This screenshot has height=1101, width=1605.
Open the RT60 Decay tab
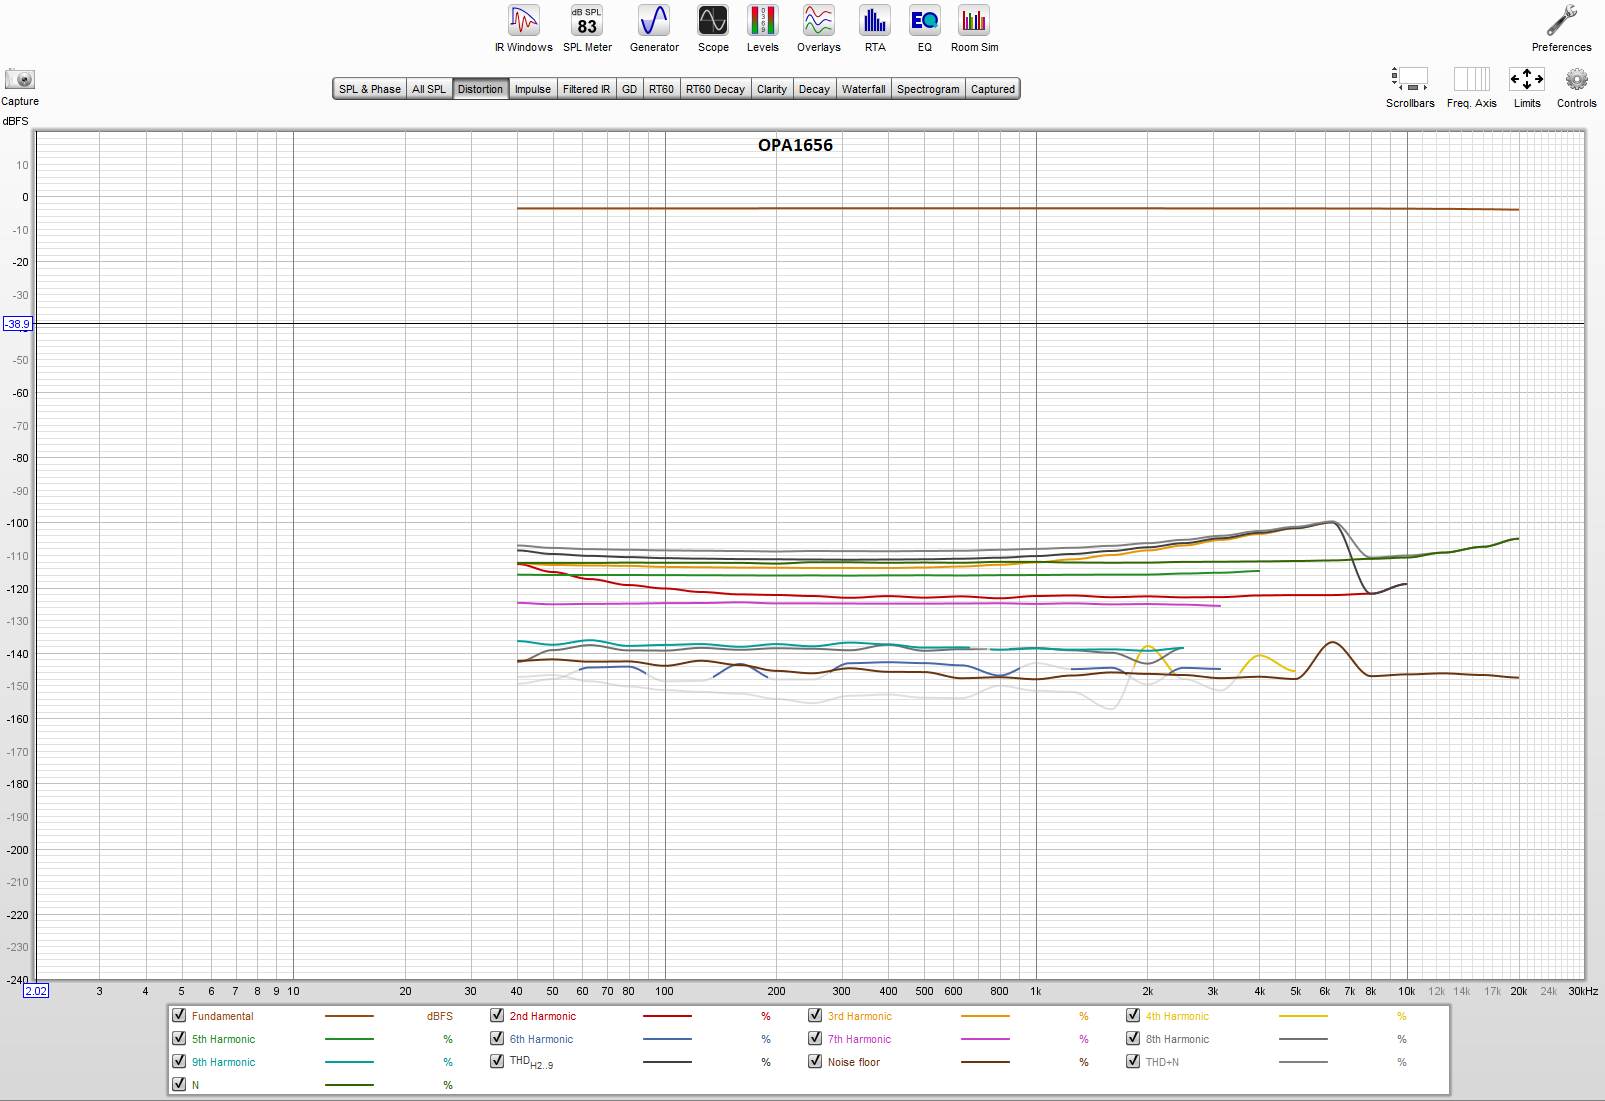(715, 89)
